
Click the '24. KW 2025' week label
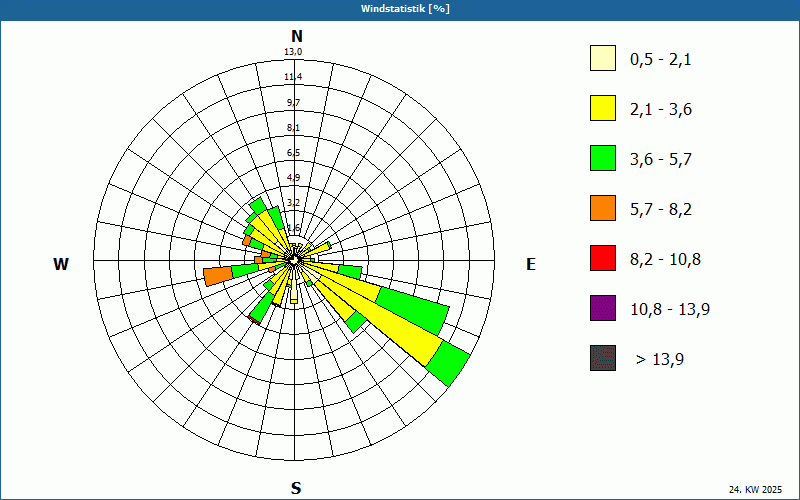click(x=755, y=489)
